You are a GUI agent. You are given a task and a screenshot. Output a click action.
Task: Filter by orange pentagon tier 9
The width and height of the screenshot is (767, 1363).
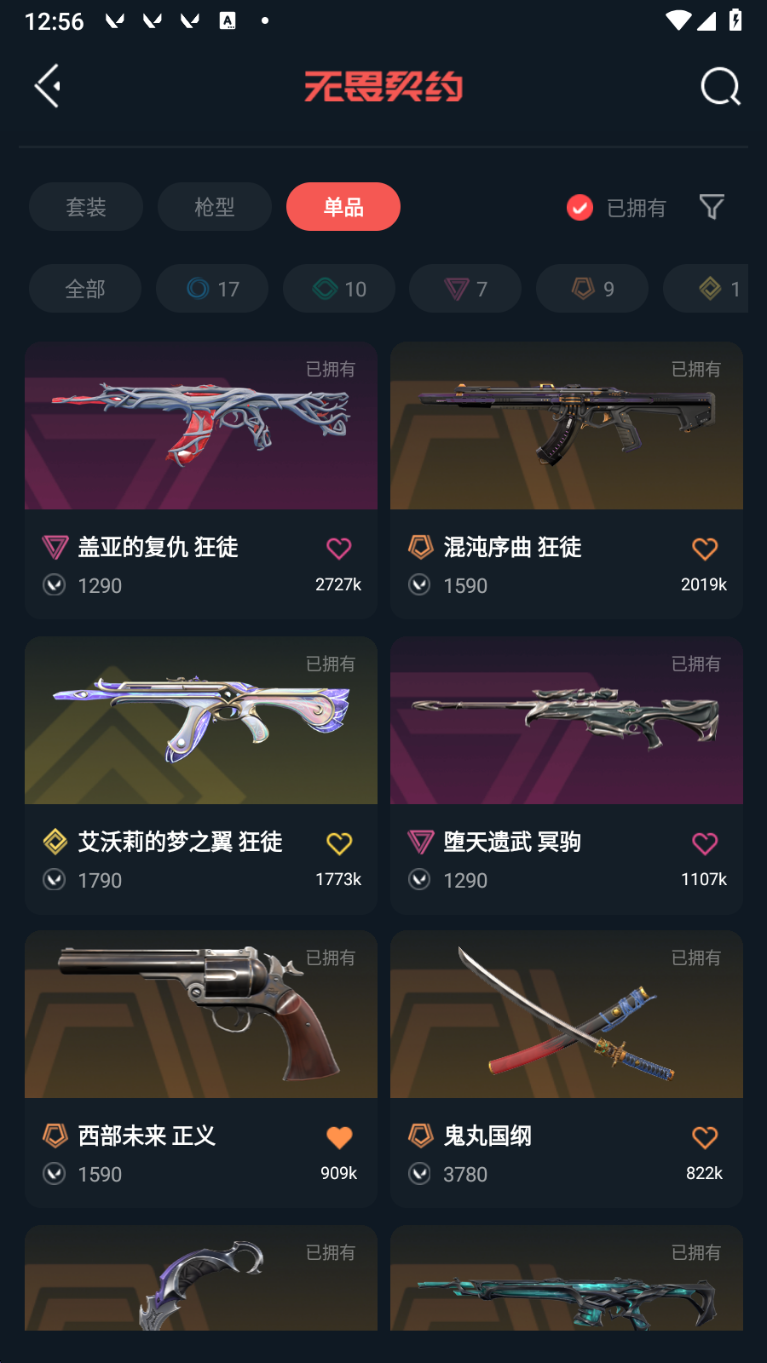[x=592, y=289]
